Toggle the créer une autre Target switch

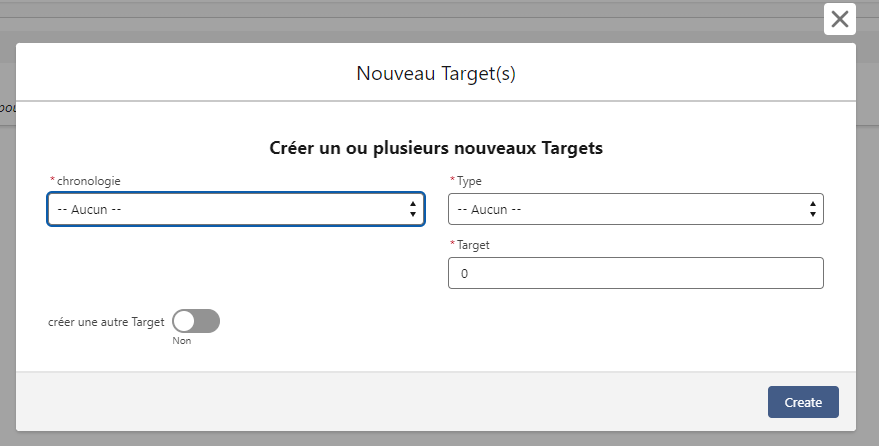pos(196,321)
